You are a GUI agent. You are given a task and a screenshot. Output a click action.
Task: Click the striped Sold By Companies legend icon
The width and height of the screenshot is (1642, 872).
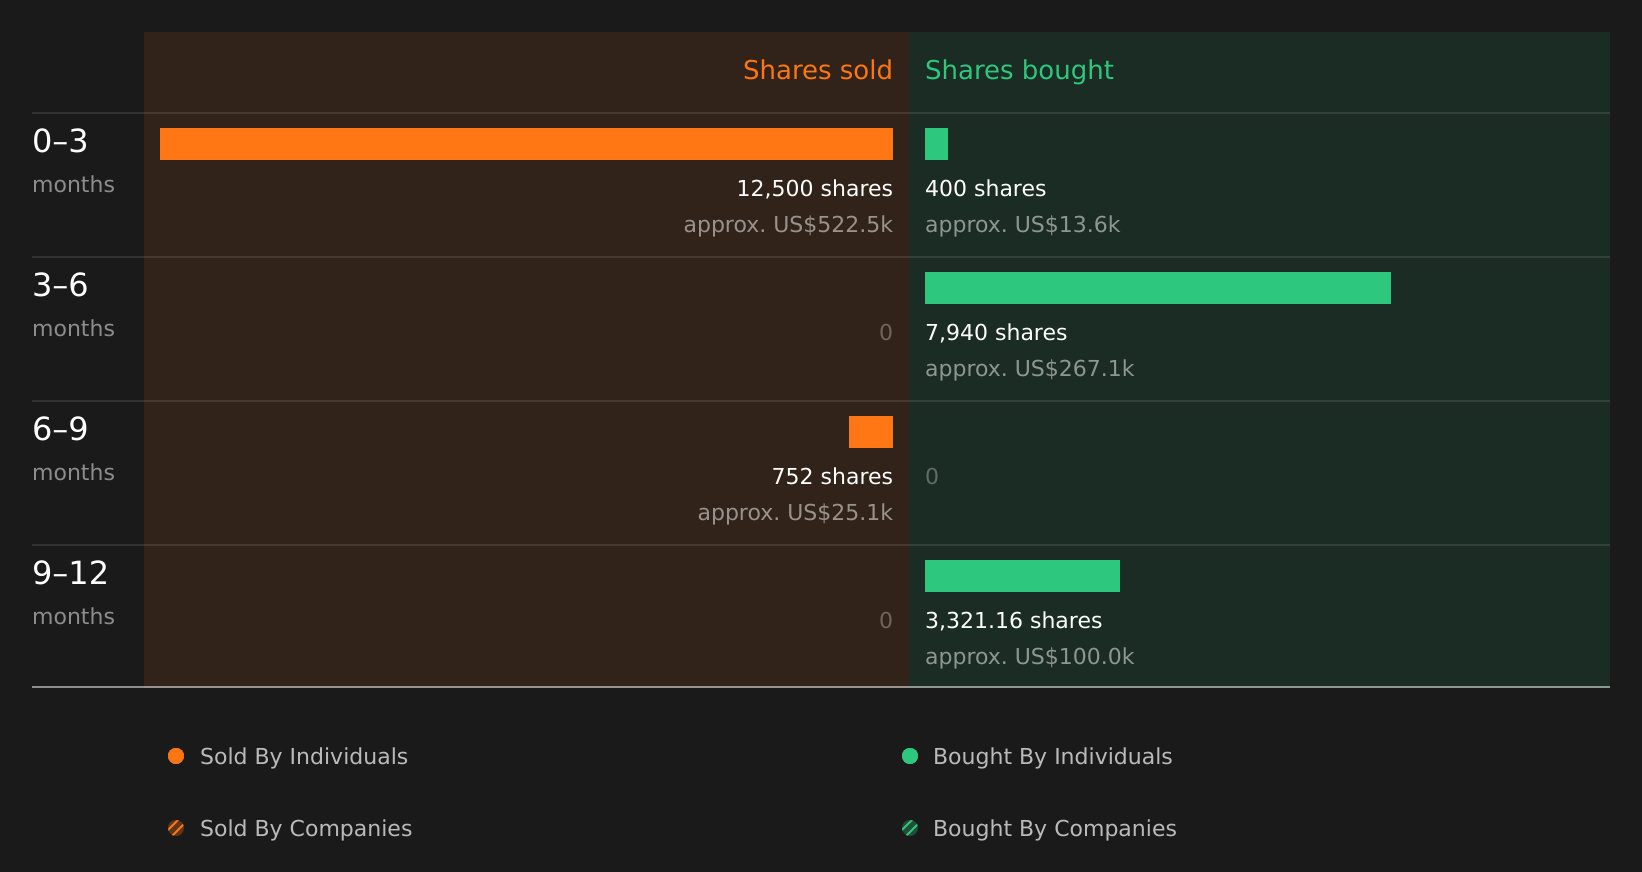176,828
